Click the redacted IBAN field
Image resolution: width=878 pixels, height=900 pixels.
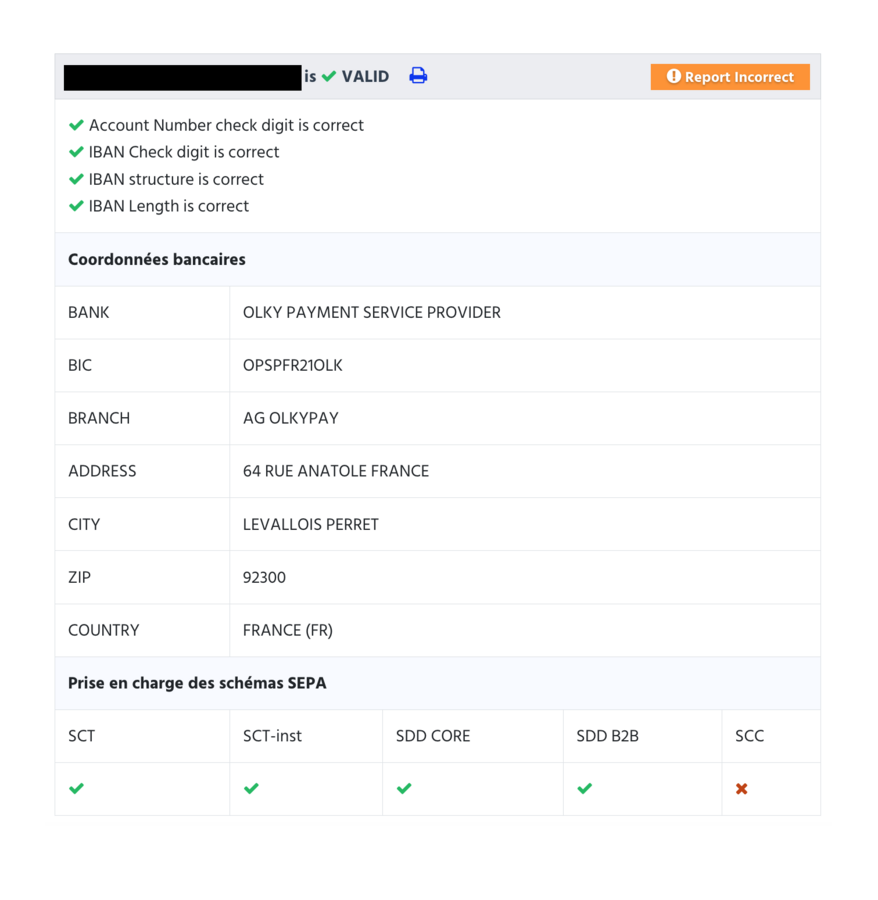(183, 76)
